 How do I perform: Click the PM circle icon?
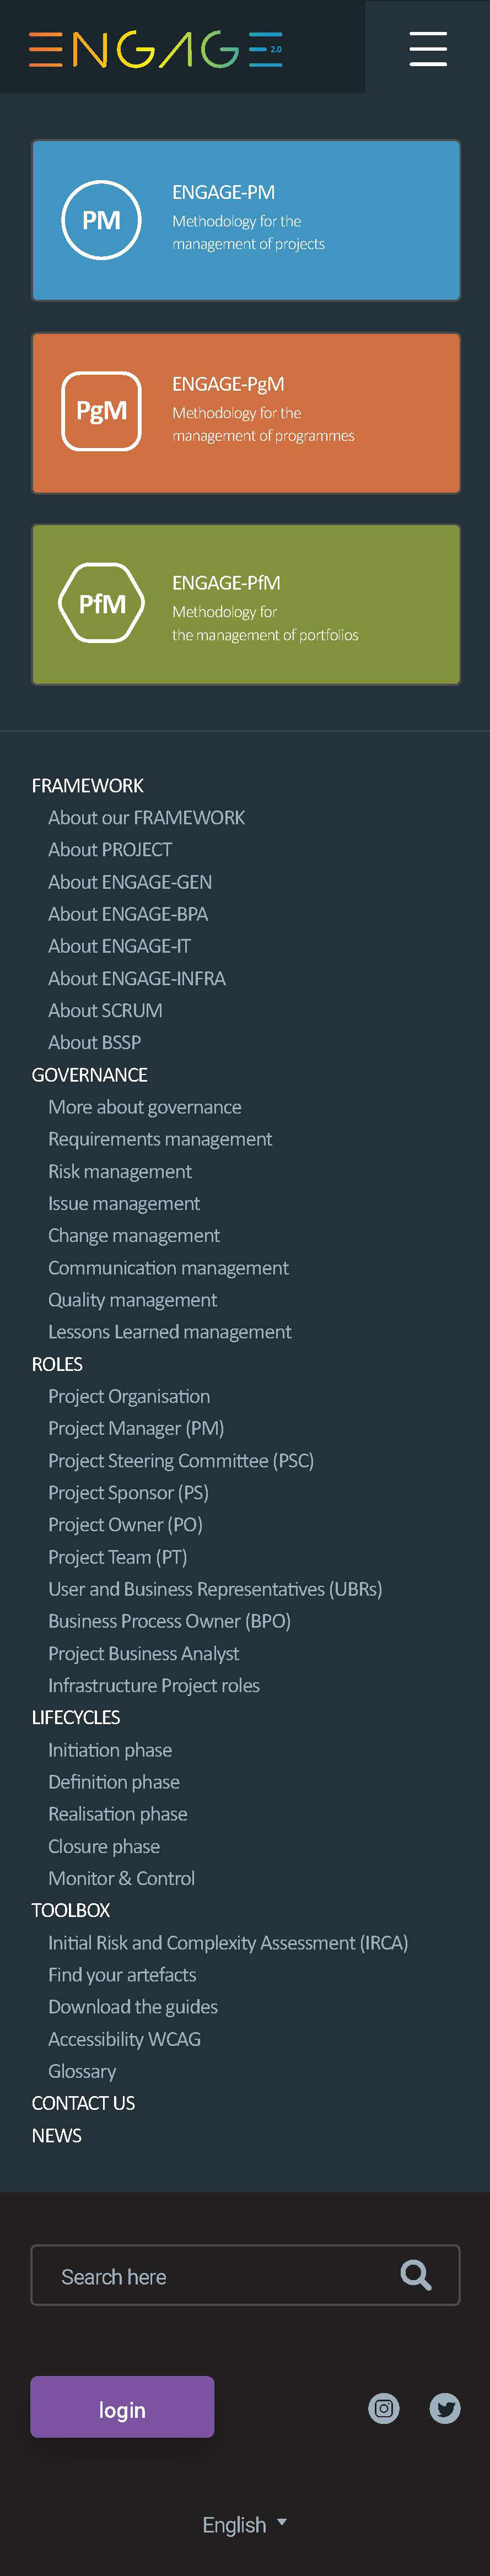(x=101, y=220)
